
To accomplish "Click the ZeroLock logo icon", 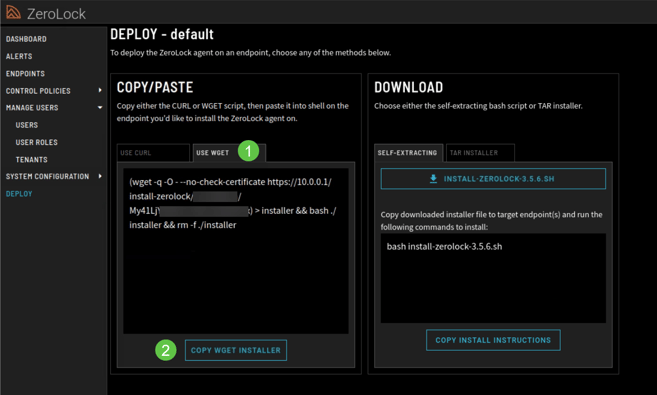I will point(13,13).
